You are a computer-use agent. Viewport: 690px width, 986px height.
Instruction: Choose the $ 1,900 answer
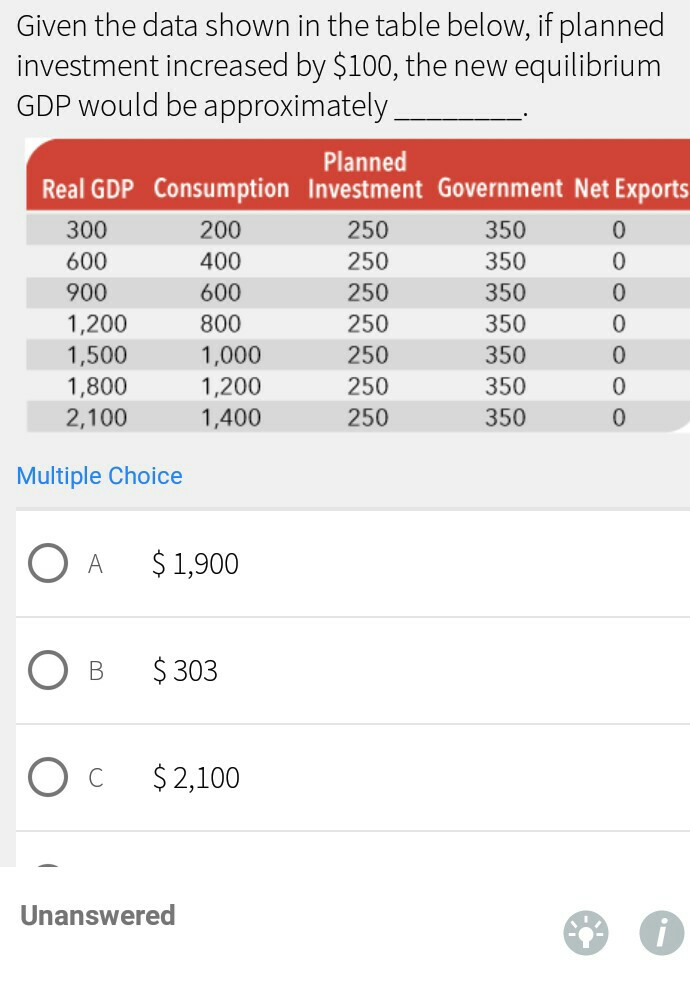tap(196, 563)
